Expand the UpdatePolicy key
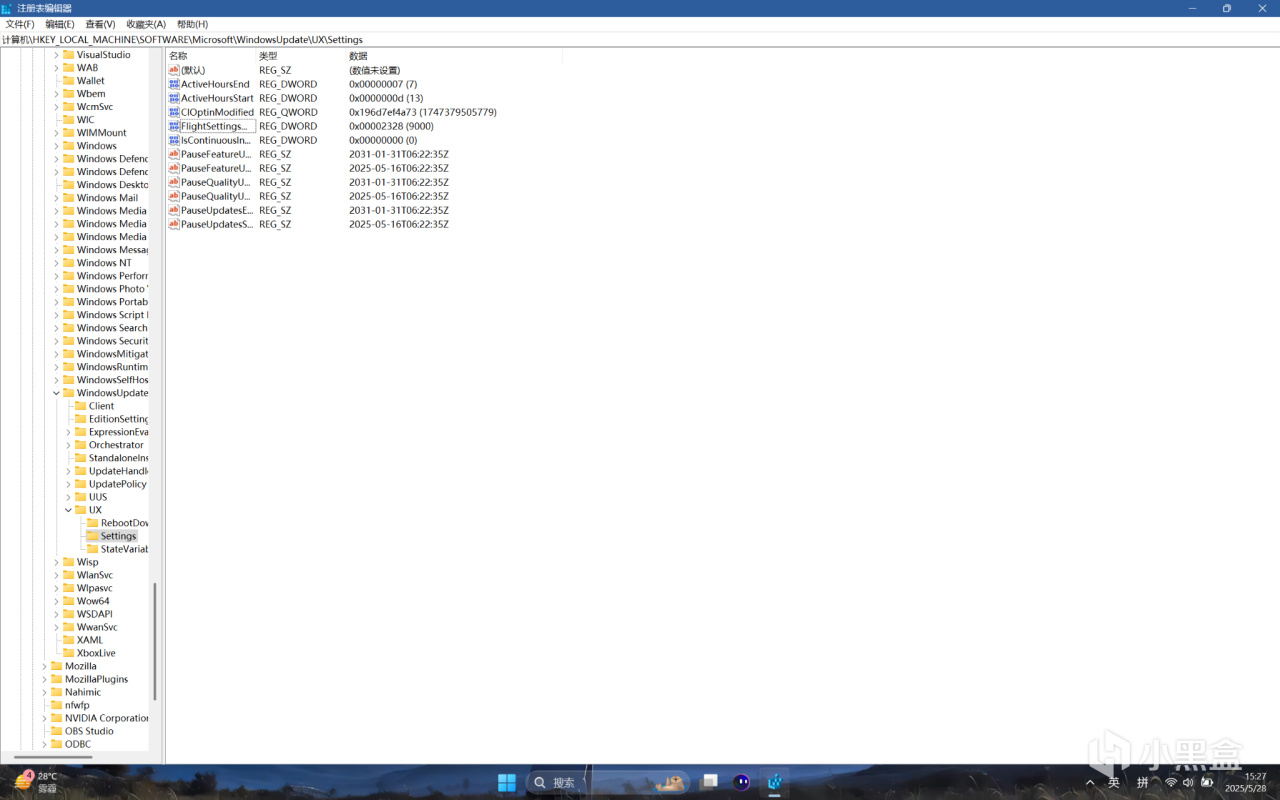The width and height of the screenshot is (1280, 800). point(68,484)
